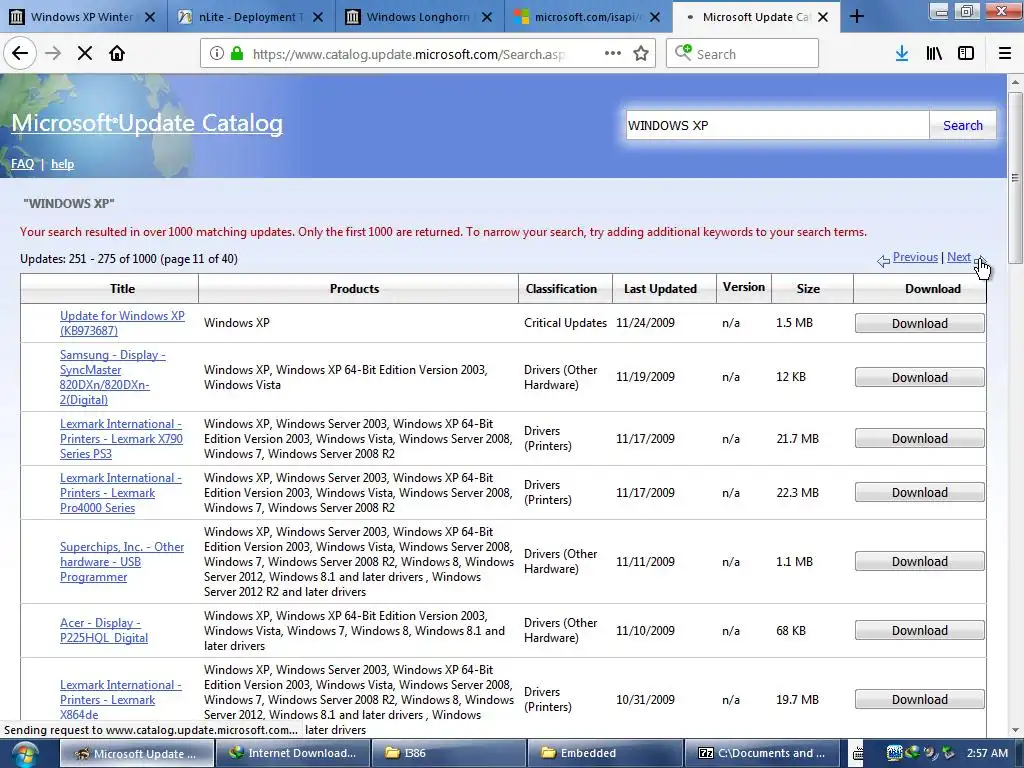Click the Internet Download Manager tray icon
Screen dimensions: 1024x768
912,753
